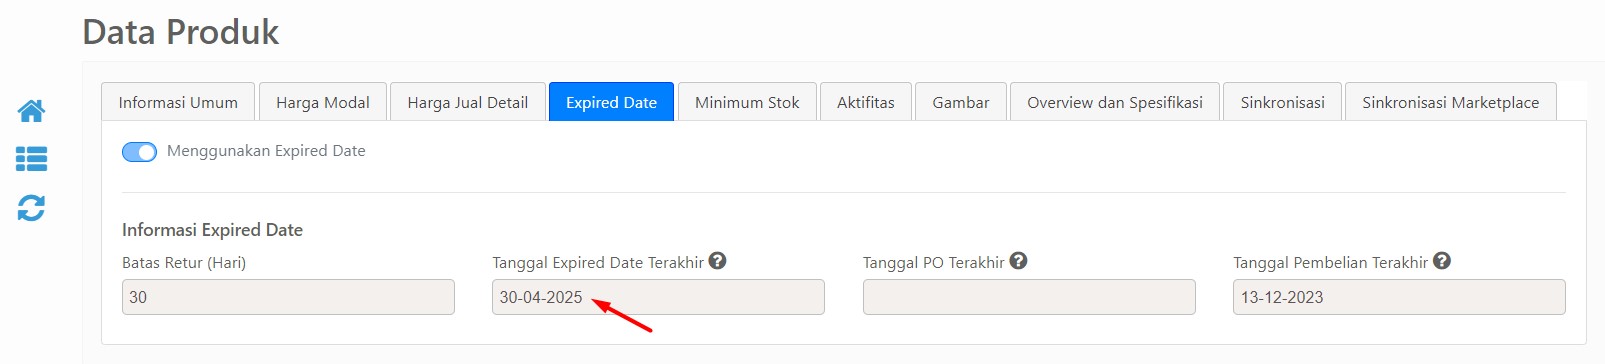Go to Harga Jual Detail tab
The height and width of the screenshot is (364, 1605).
(468, 102)
